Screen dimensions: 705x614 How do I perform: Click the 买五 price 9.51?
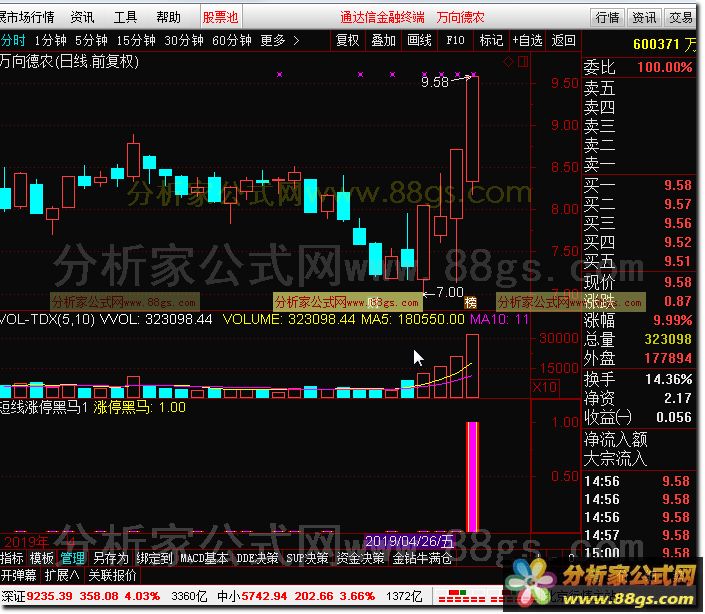[x=678, y=261]
